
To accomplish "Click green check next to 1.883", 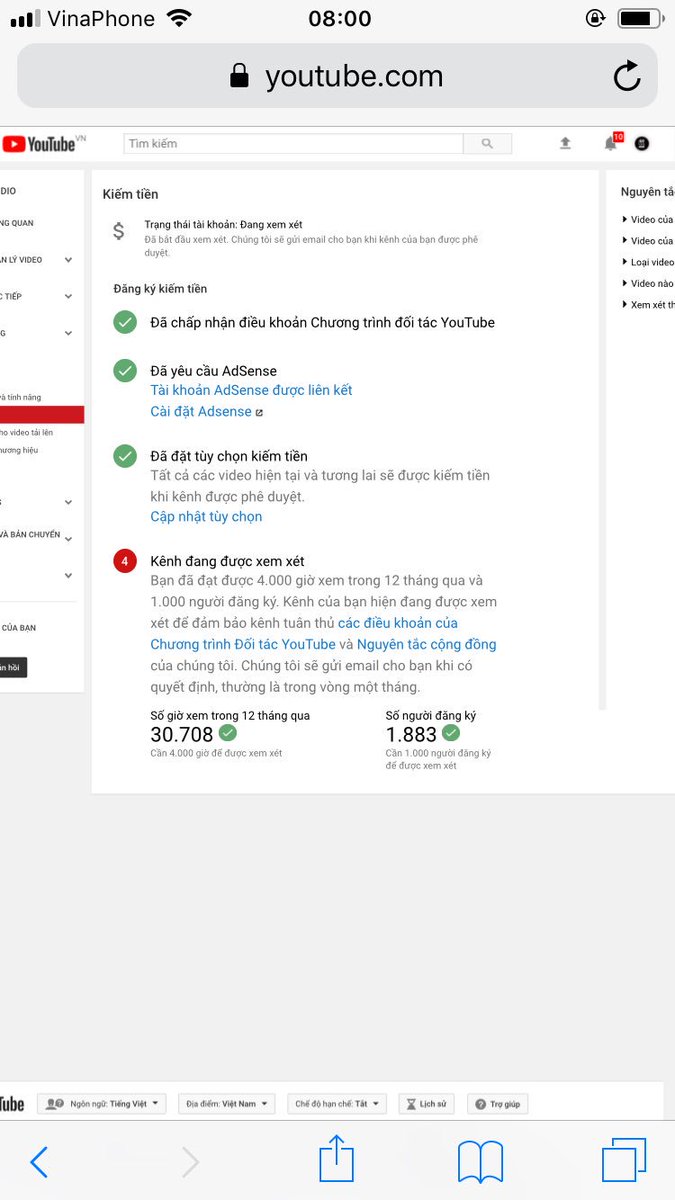I will 451,734.
